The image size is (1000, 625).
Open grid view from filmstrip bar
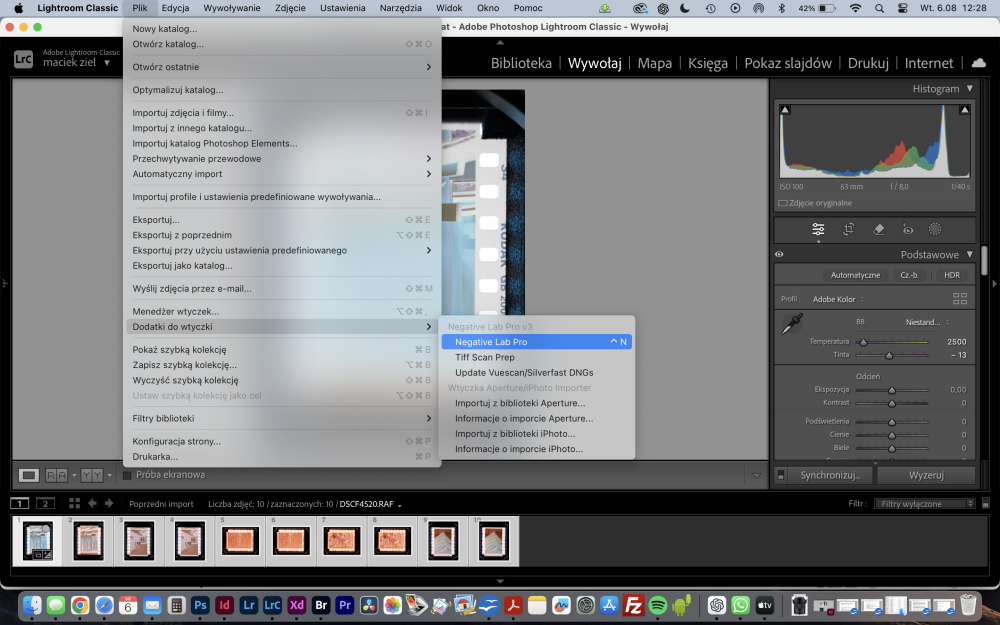click(74, 503)
